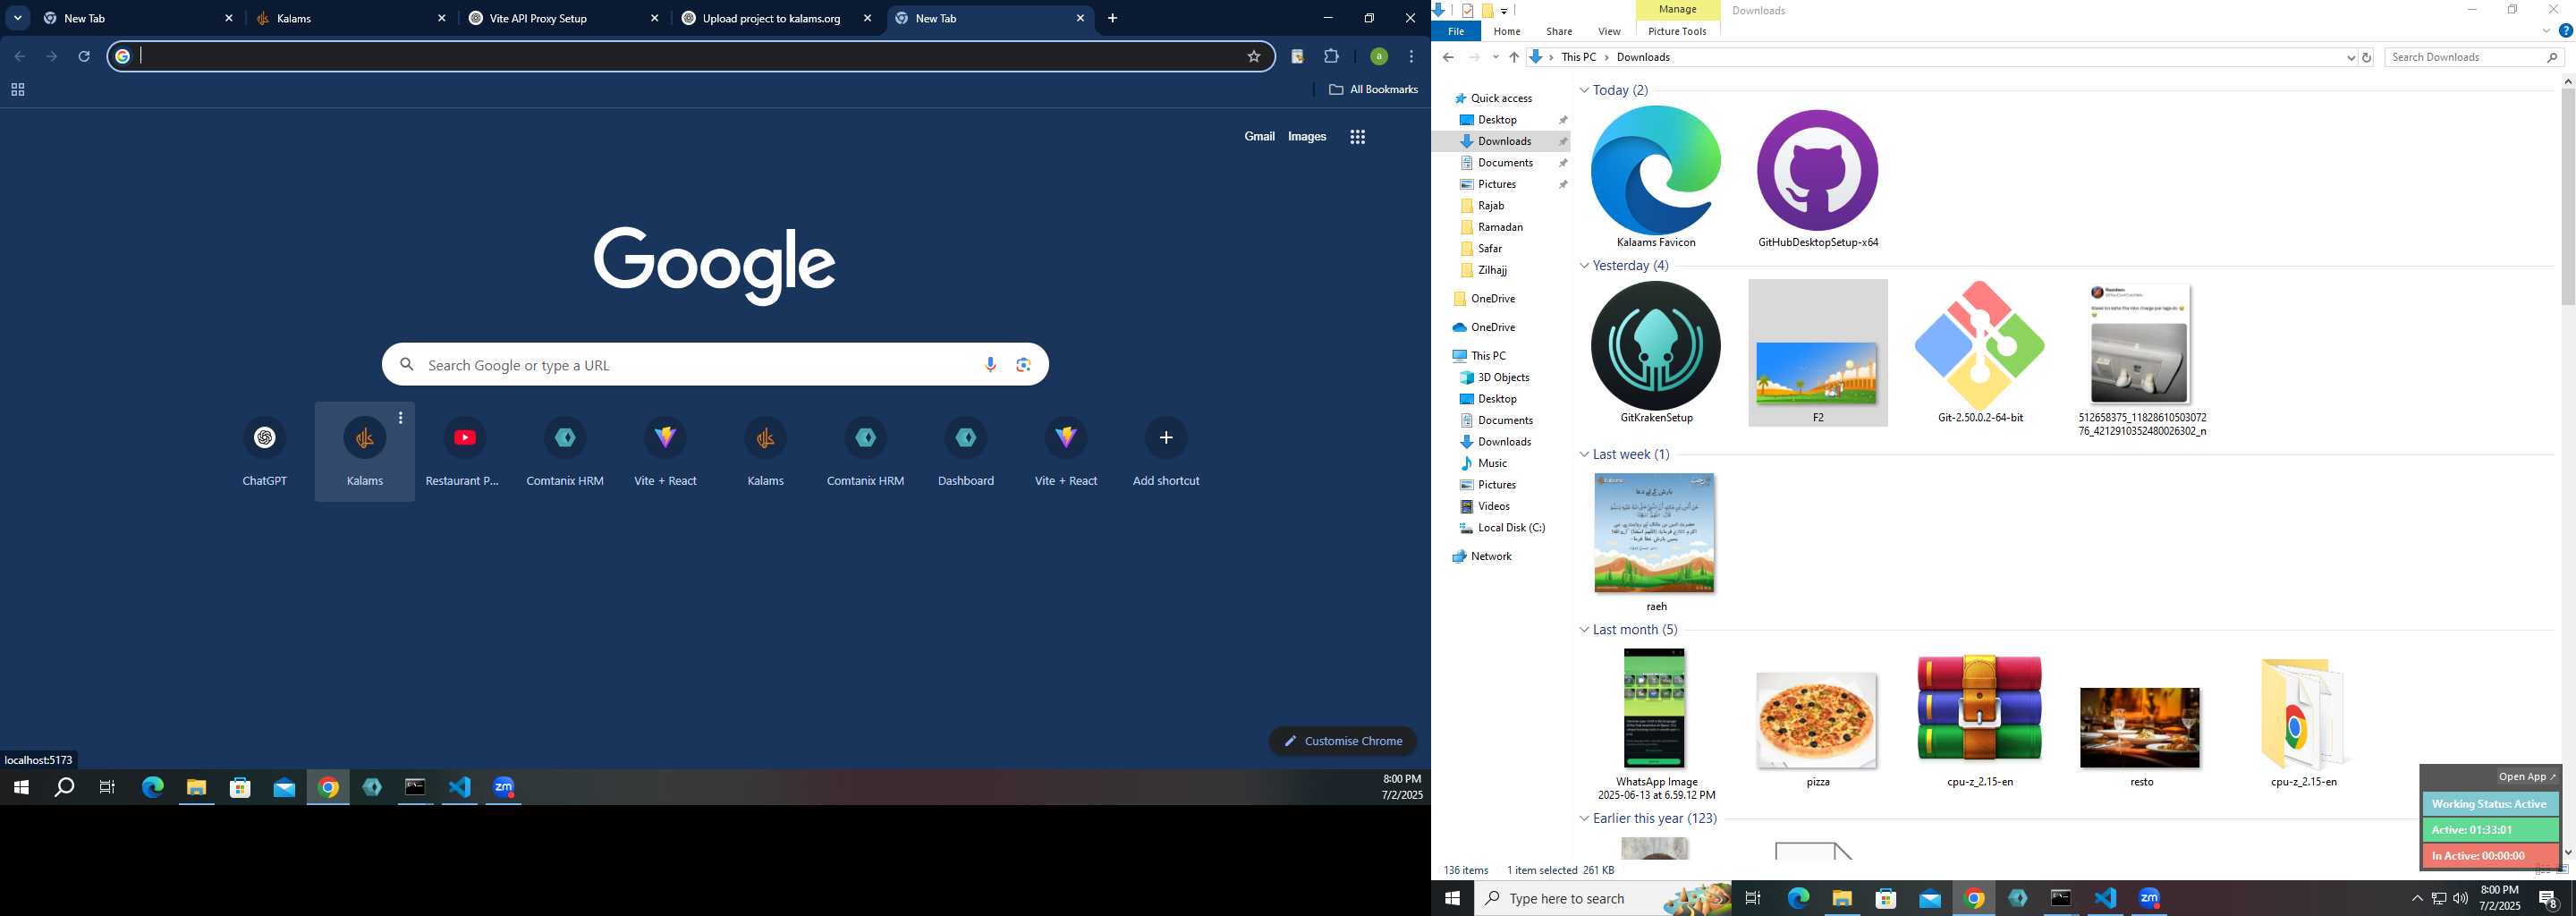
Task: Switch to Upload project to kalams.org tab
Action: coord(778,18)
